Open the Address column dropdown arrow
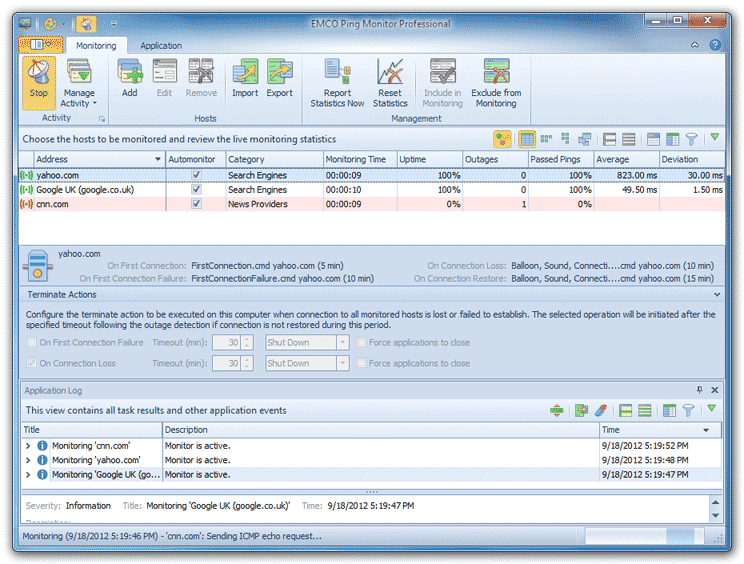The width and height of the screenshot is (744, 564). click(158, 159)
